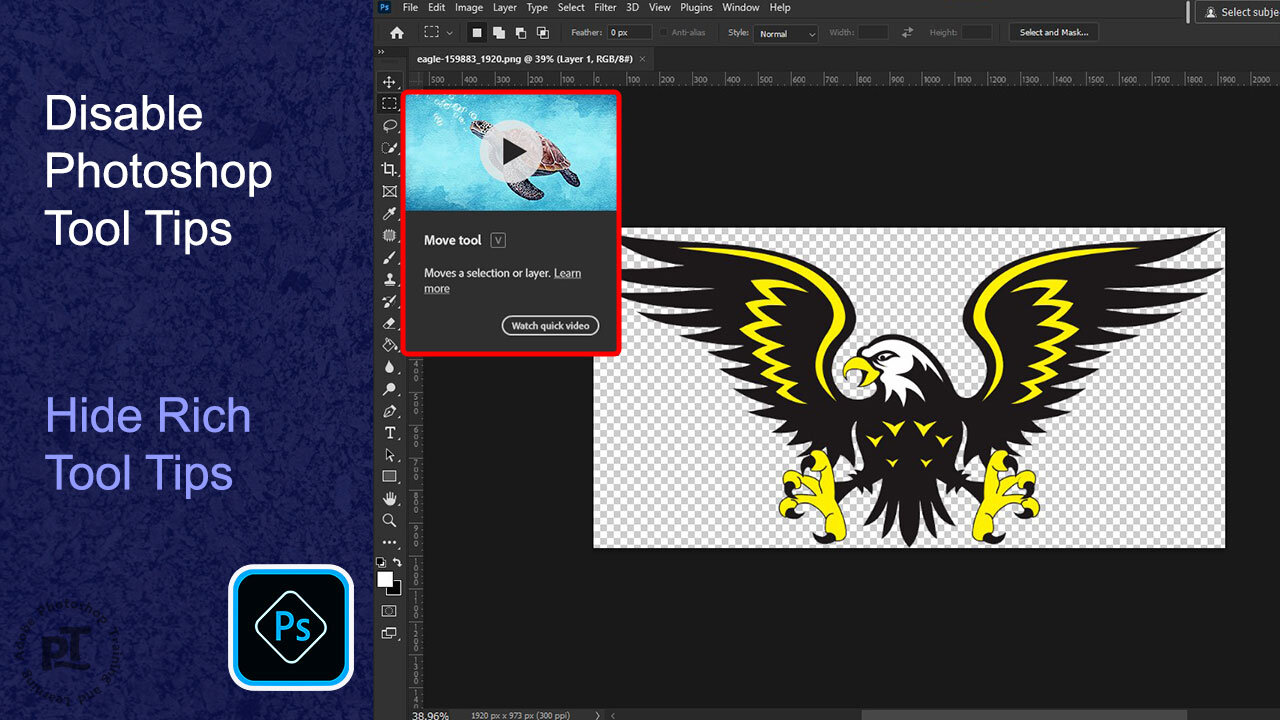Select the Frame tool
This screenshot has height=720, width=1280.
coord(390,191)
